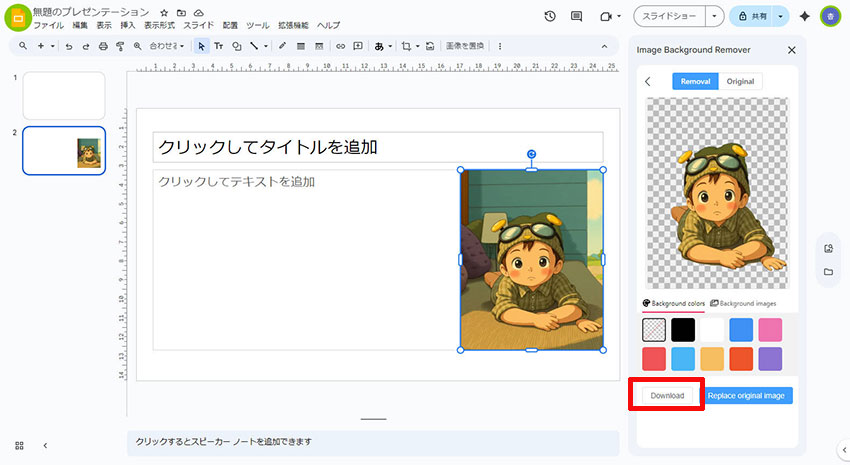
Task: Click the undo arrow icon
Action: click(x=68, y=46)
